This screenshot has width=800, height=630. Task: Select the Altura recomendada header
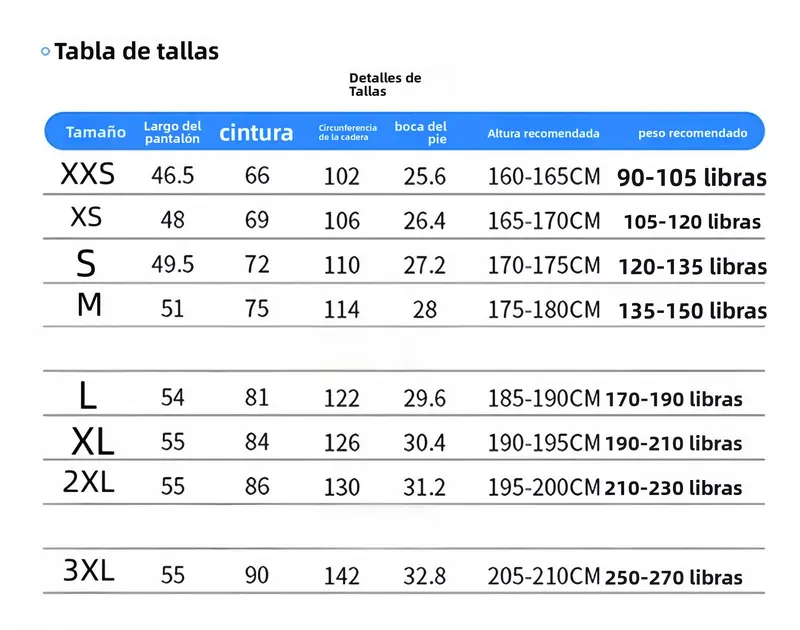[543, 134]
